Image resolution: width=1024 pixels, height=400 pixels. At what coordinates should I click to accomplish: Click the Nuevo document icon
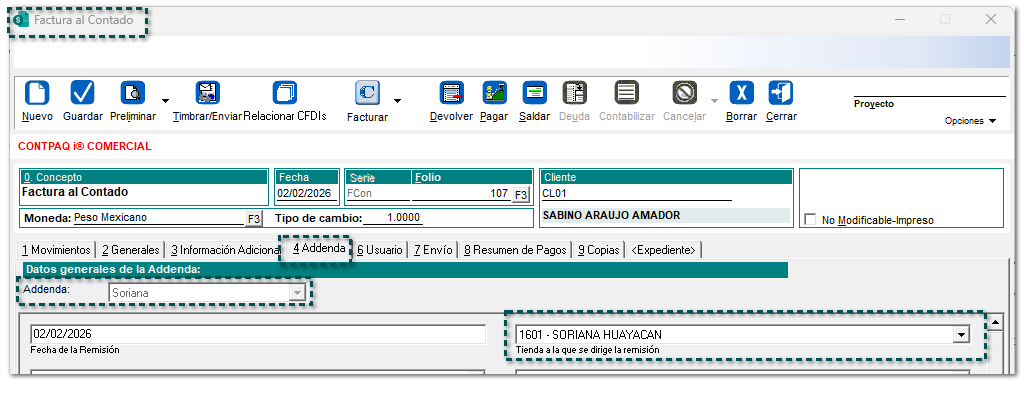tap(37, 93)
